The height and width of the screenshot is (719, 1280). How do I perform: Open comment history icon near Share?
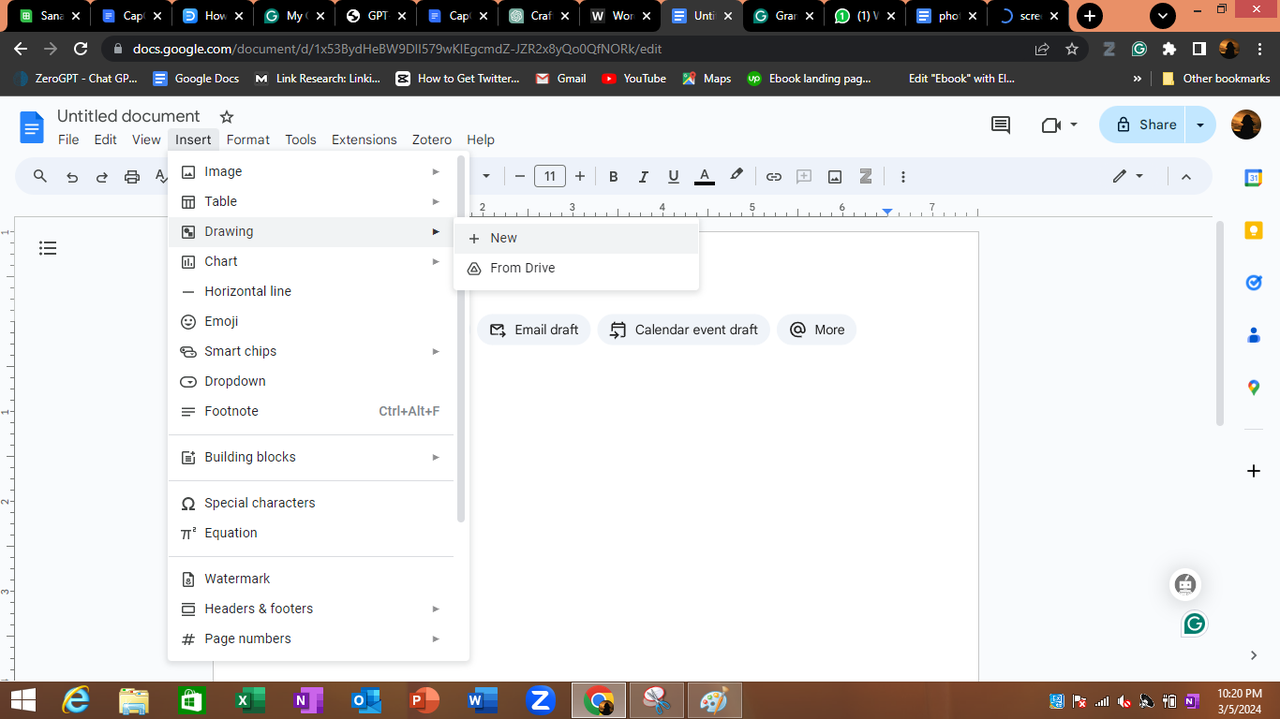click(1000, 125)
